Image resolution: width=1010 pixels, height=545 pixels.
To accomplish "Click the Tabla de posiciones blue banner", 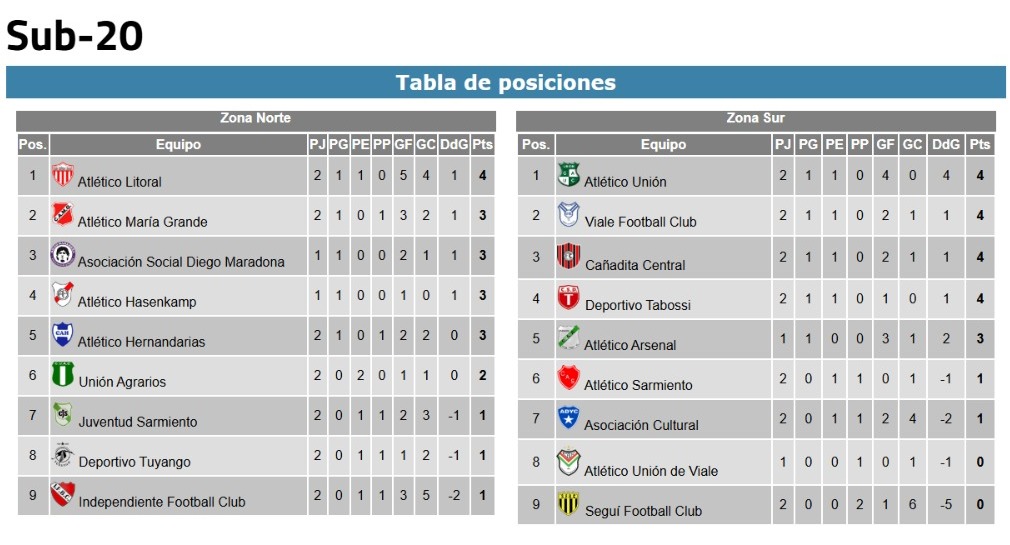I will point(506,82).
